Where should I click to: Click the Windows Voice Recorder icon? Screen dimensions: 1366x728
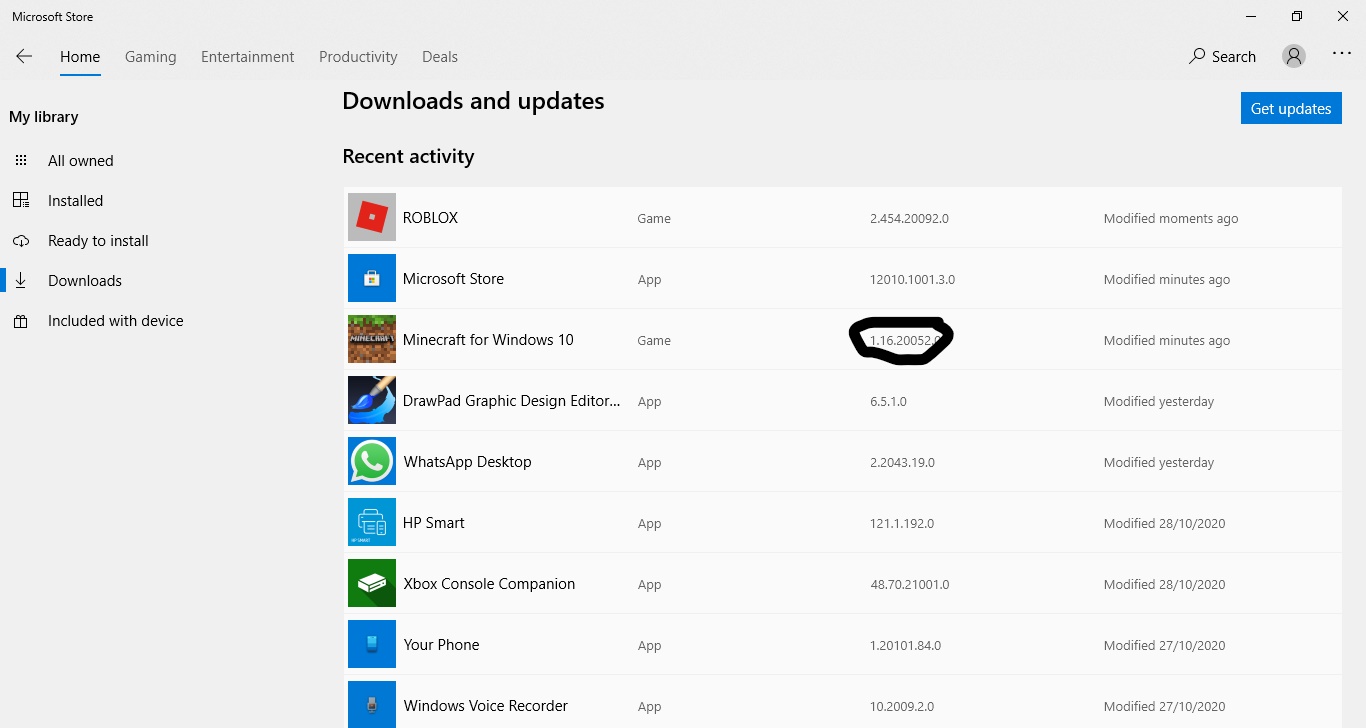tap(372, 704)
